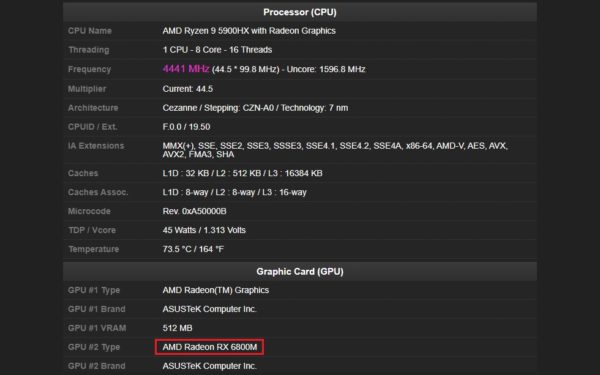
Task: Select AMD Ryzen 9 5900HX processor name
Action: coord(249,31)
